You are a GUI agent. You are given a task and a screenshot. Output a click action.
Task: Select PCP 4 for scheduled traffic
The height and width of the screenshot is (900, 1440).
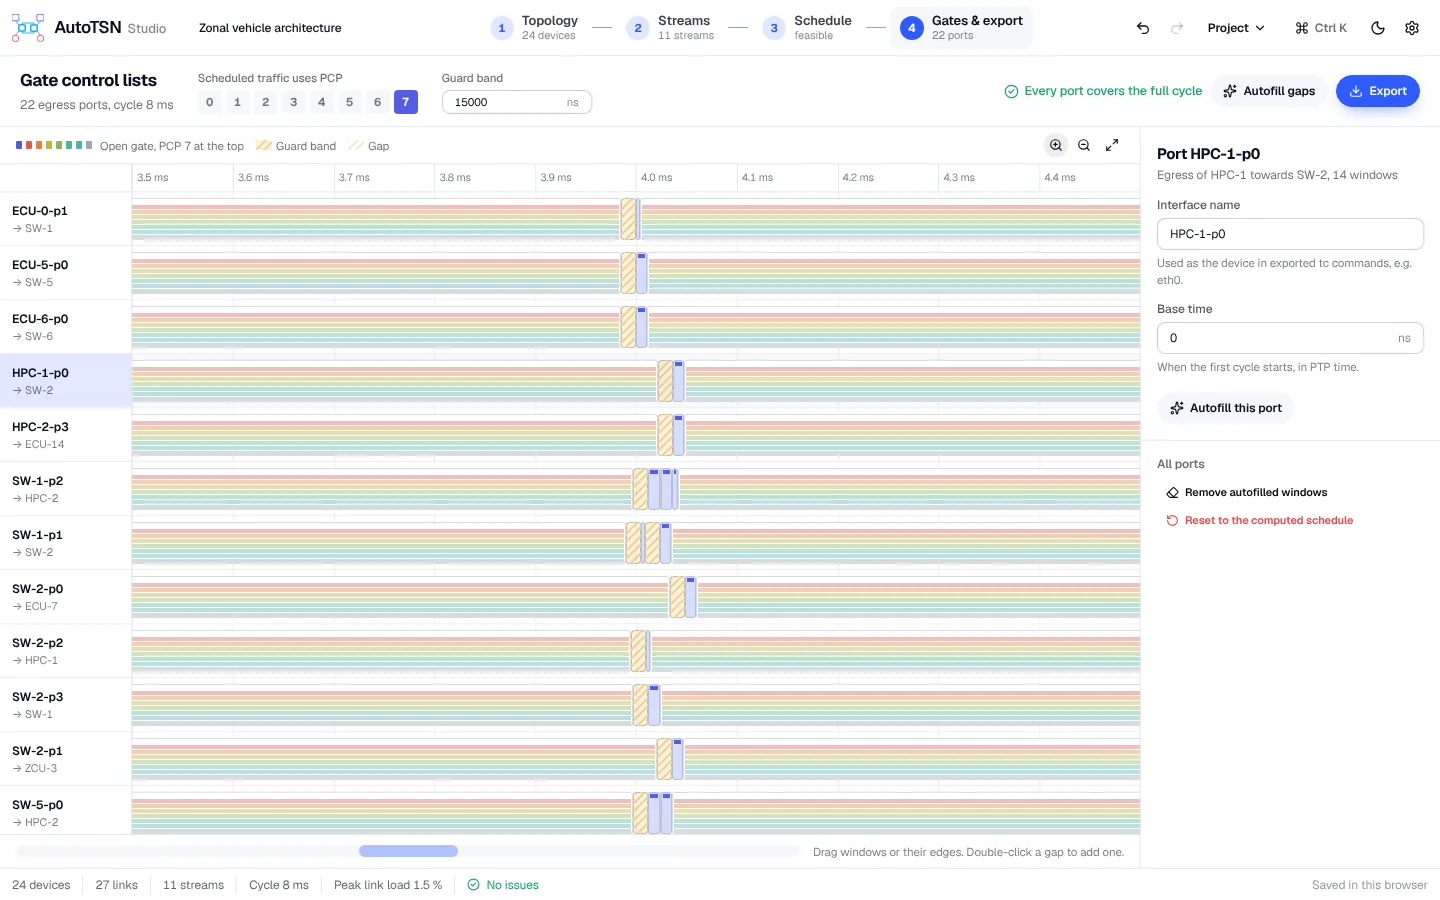(x=321, y=102)
